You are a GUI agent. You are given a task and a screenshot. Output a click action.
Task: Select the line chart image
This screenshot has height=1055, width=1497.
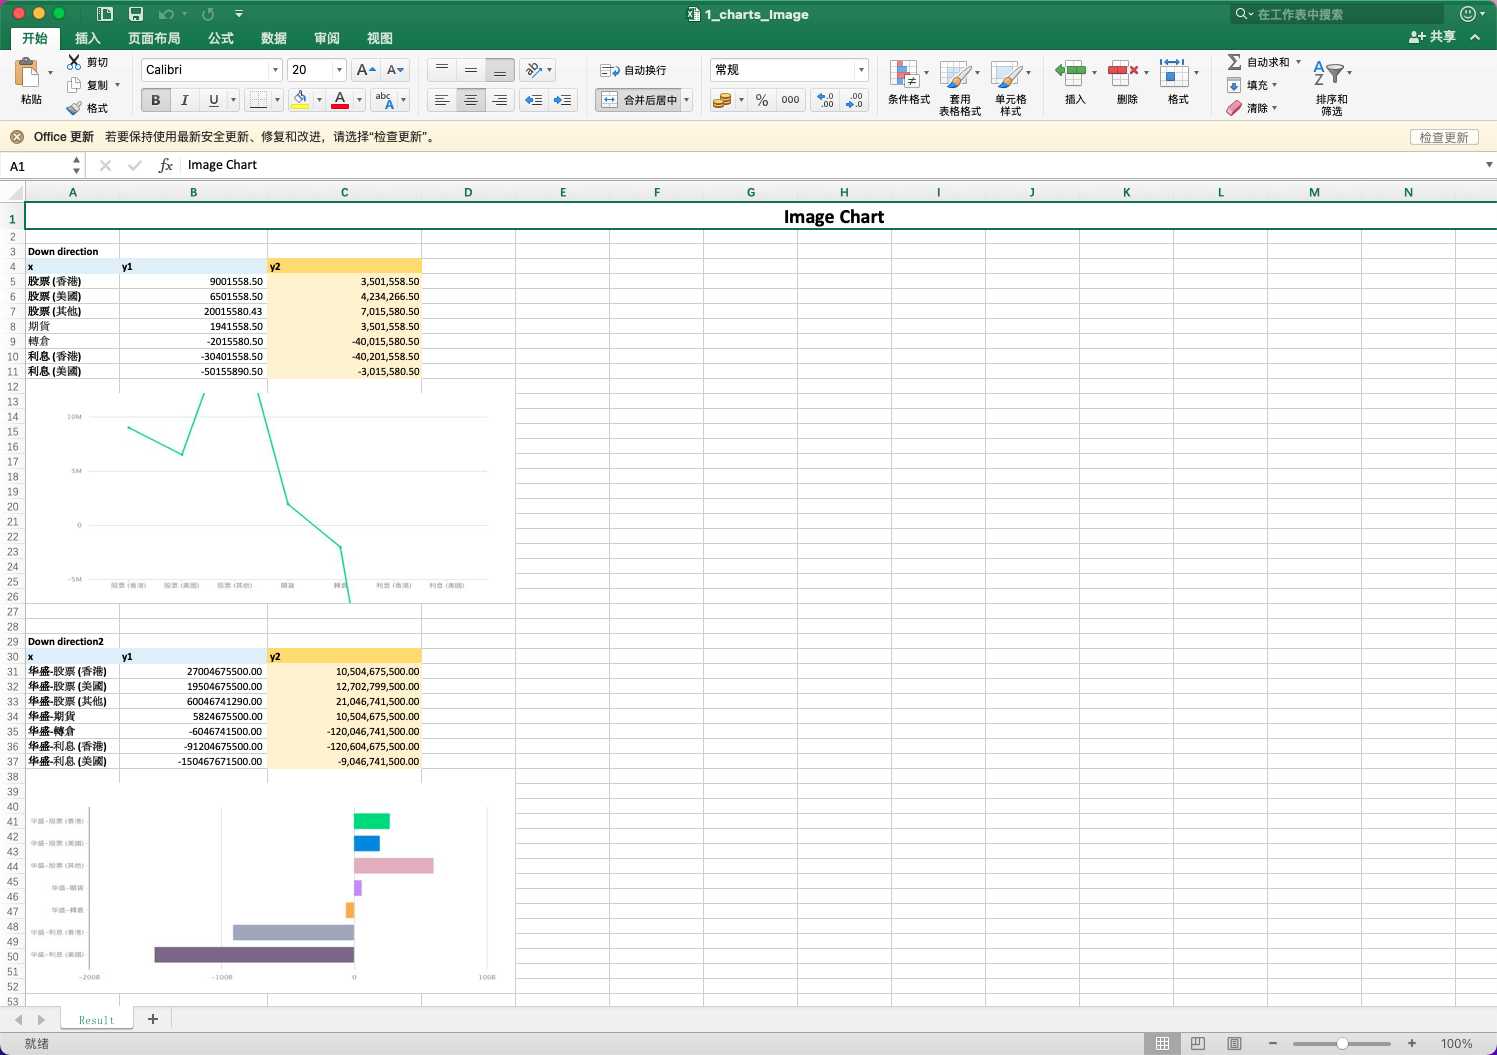coord(270,497)
